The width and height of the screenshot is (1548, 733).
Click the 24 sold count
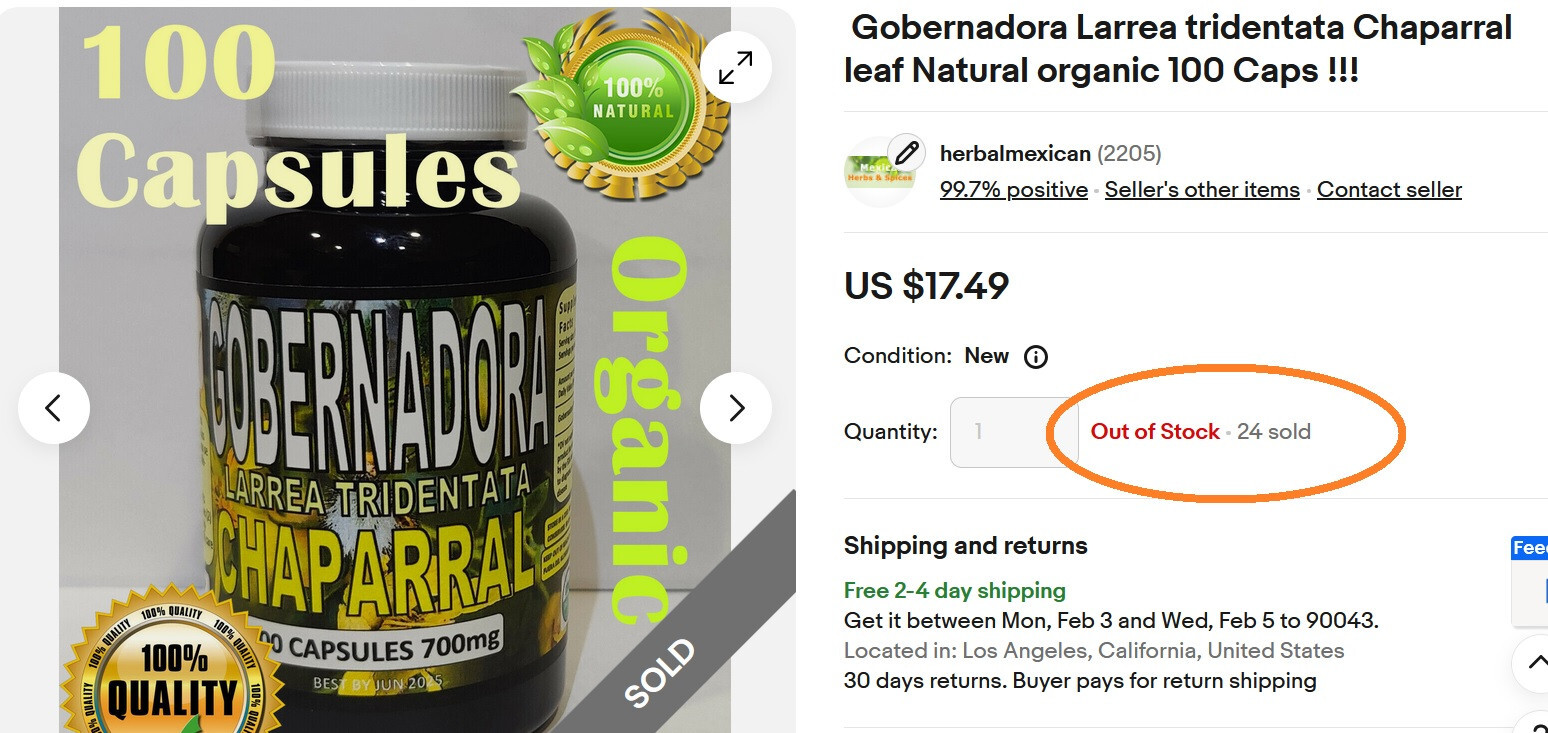click(x=1274, y=432)
